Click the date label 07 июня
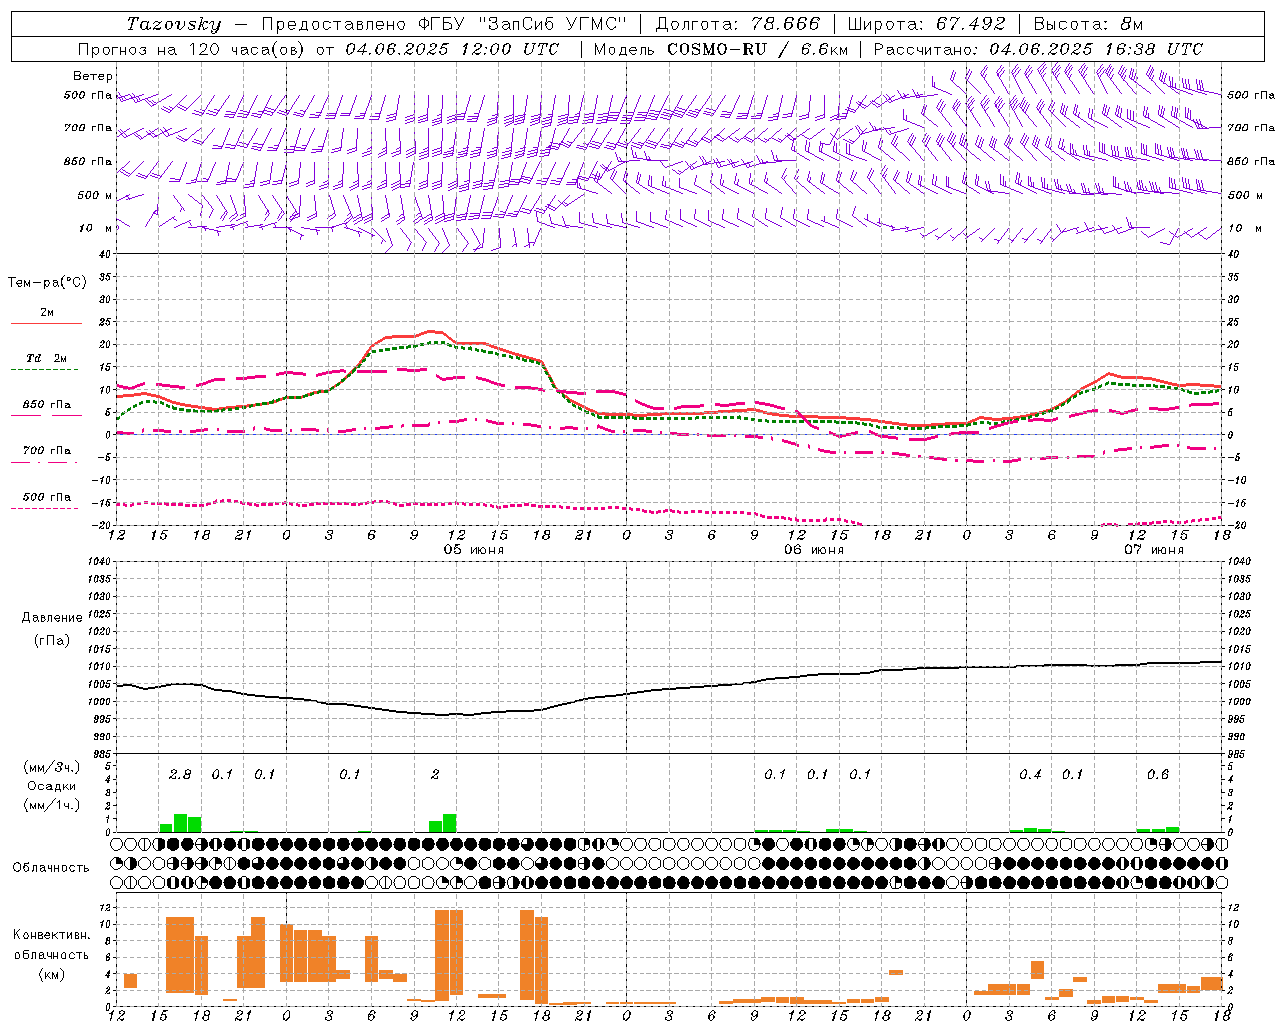This screenshot has height=1024, width=1280. point(1153,550)
